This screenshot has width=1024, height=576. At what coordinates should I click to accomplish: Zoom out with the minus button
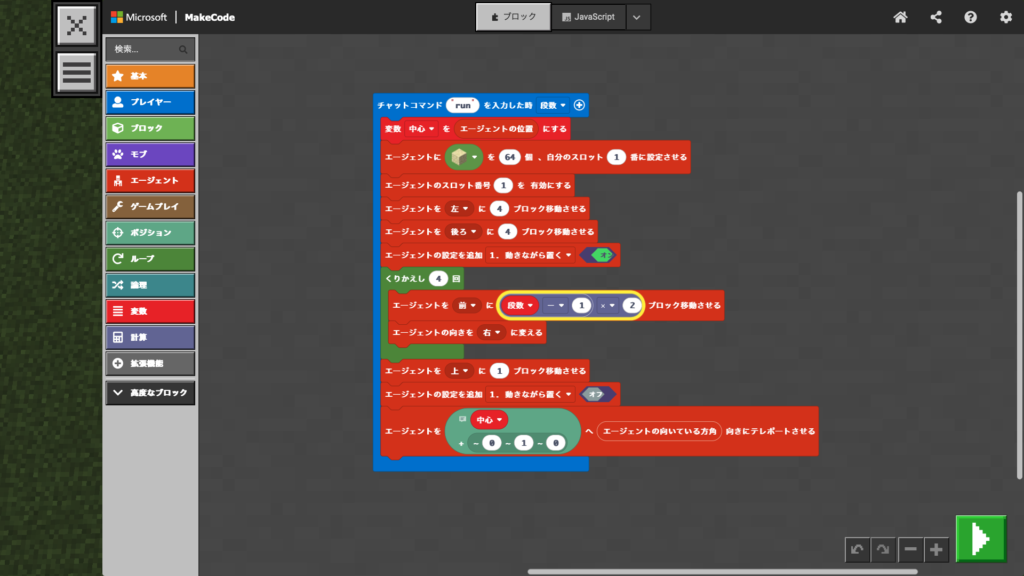[x=909, y=549]
